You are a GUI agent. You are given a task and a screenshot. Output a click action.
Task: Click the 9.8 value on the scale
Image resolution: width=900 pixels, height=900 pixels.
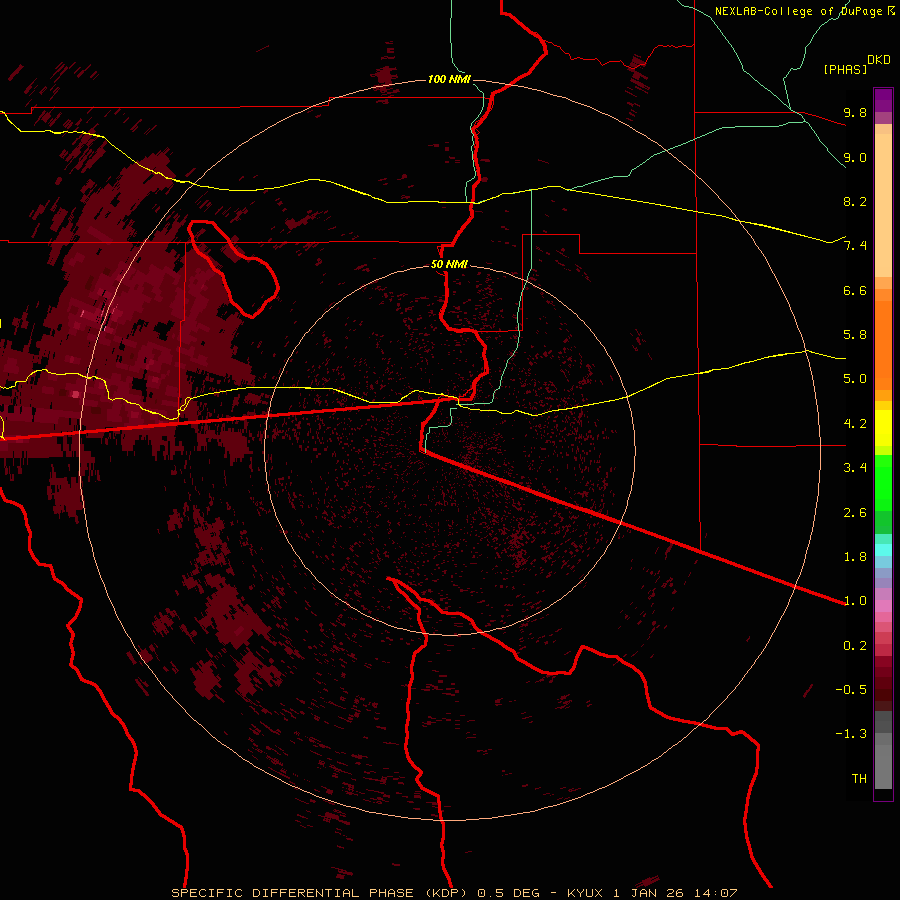tap(855, 112)
